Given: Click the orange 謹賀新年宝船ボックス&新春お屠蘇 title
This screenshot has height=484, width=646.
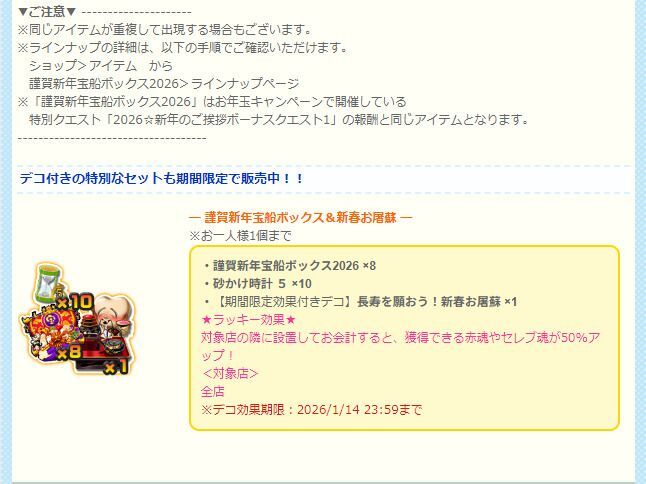Looking at the screenshot, I should pyautogui.click(x=300, y=217).
